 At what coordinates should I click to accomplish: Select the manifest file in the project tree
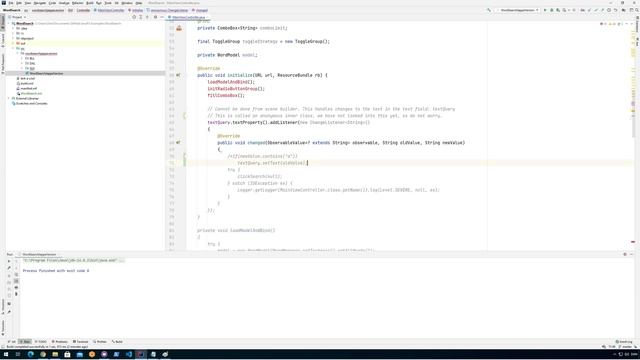pos(29,88)
